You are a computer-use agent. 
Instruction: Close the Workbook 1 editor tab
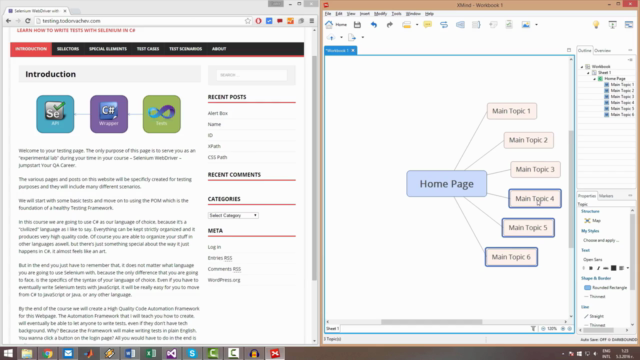point(353,50)
